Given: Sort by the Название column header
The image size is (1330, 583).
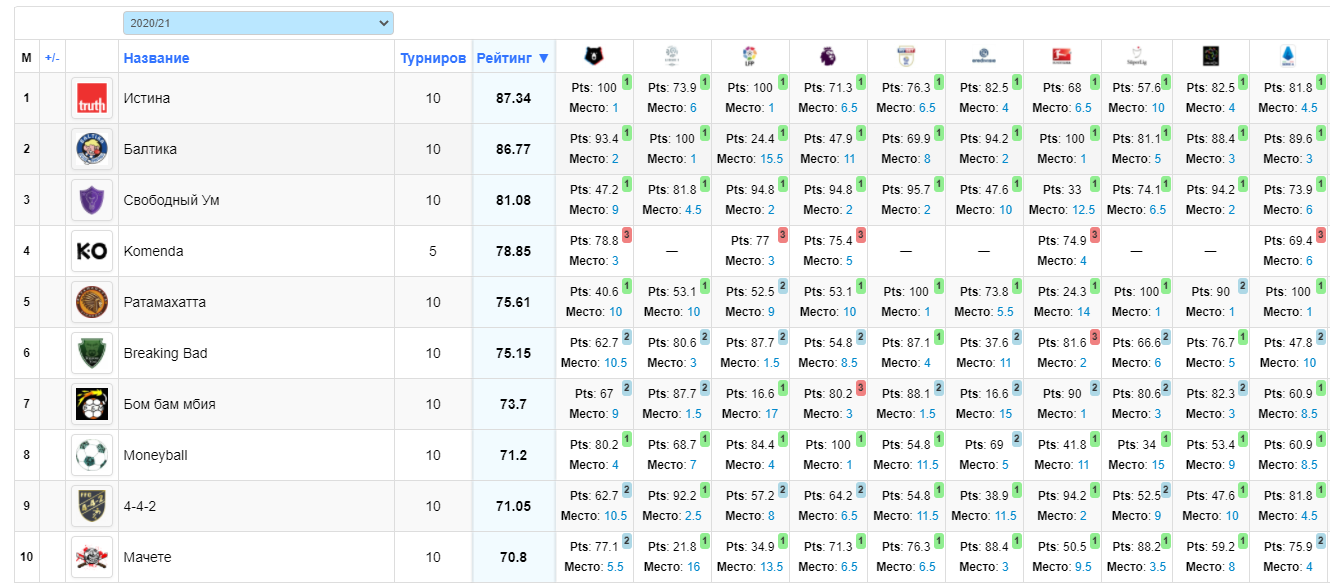Looking at the screenshot, I should pos(157,58).
